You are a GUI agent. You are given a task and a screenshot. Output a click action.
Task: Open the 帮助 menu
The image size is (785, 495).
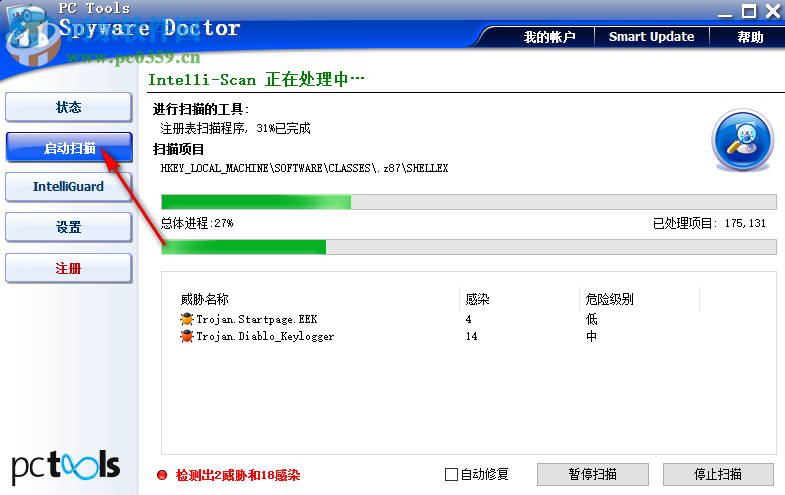(749, 37)
